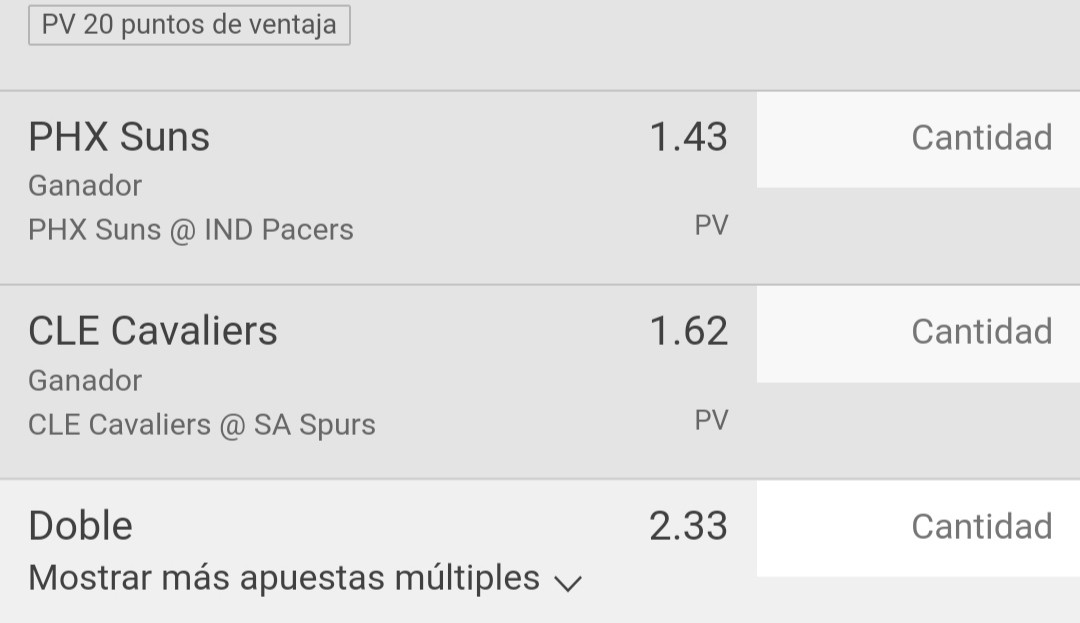The width and height of the screenshot is (1080, 623).
Task: Enter amount field for PHX Suns bet
Action: pyautogui.click(x=918, y=140)
